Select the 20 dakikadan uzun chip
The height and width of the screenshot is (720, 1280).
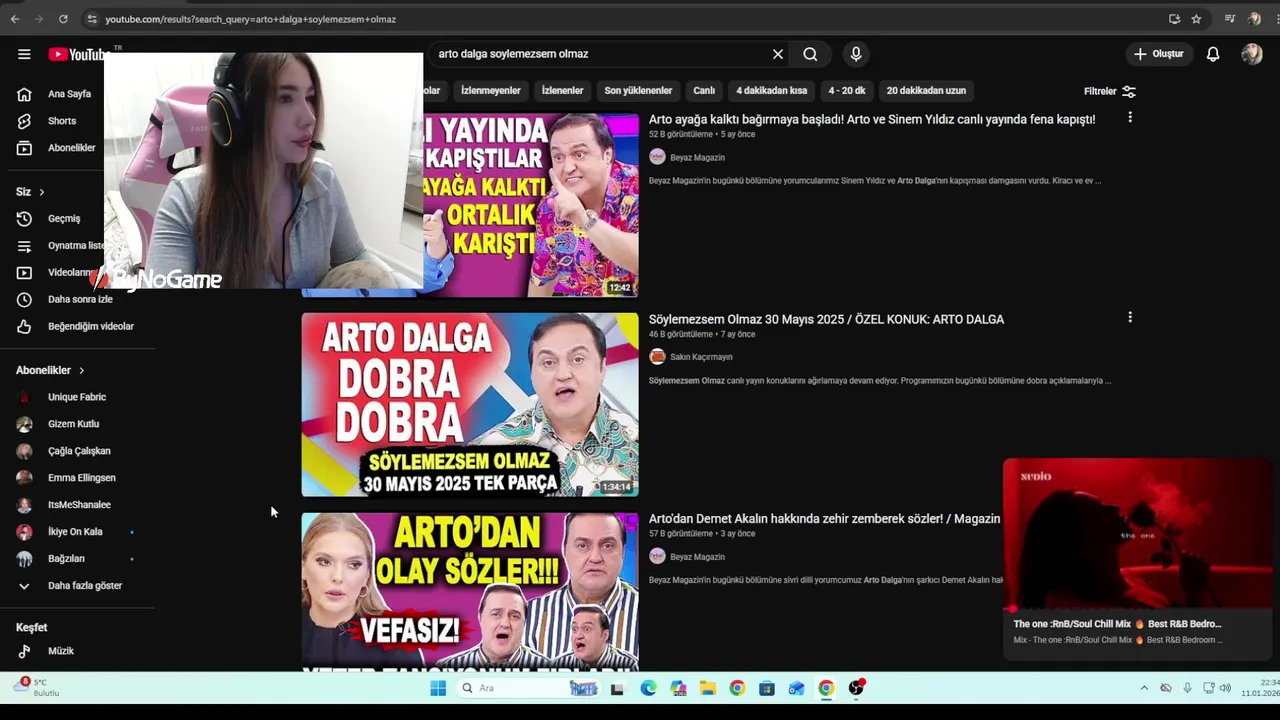coord(926,90)
